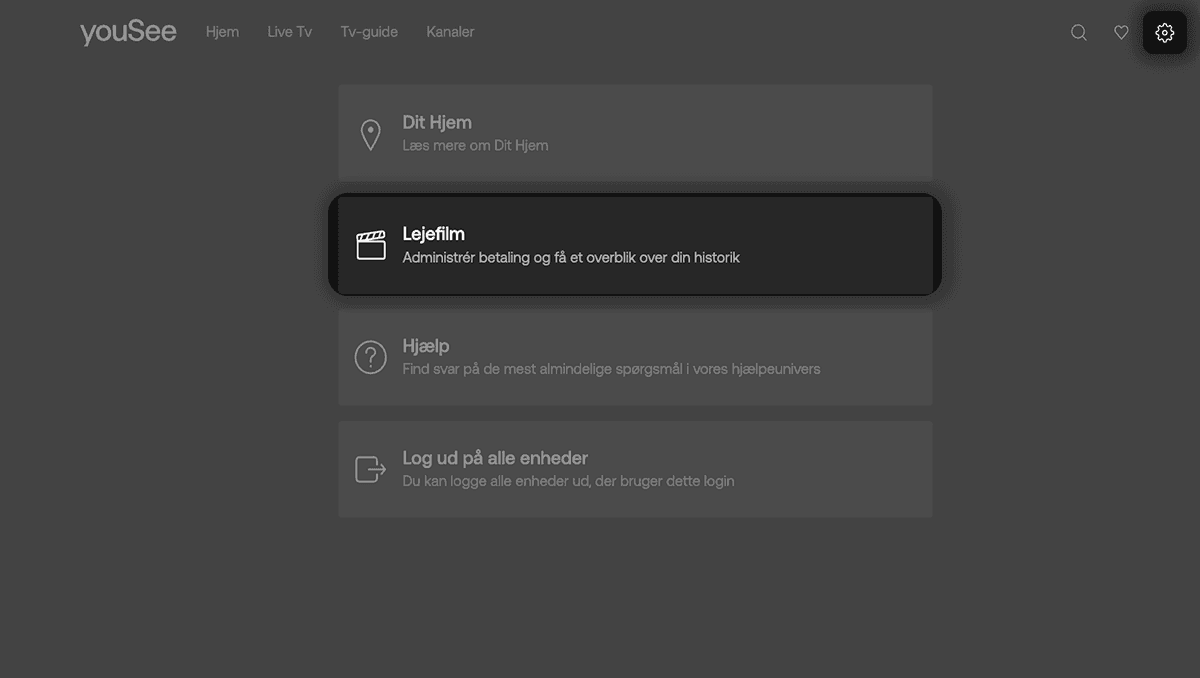
Task: Click the clapperboard icon for Lejefilm
Action: [371, 245]
